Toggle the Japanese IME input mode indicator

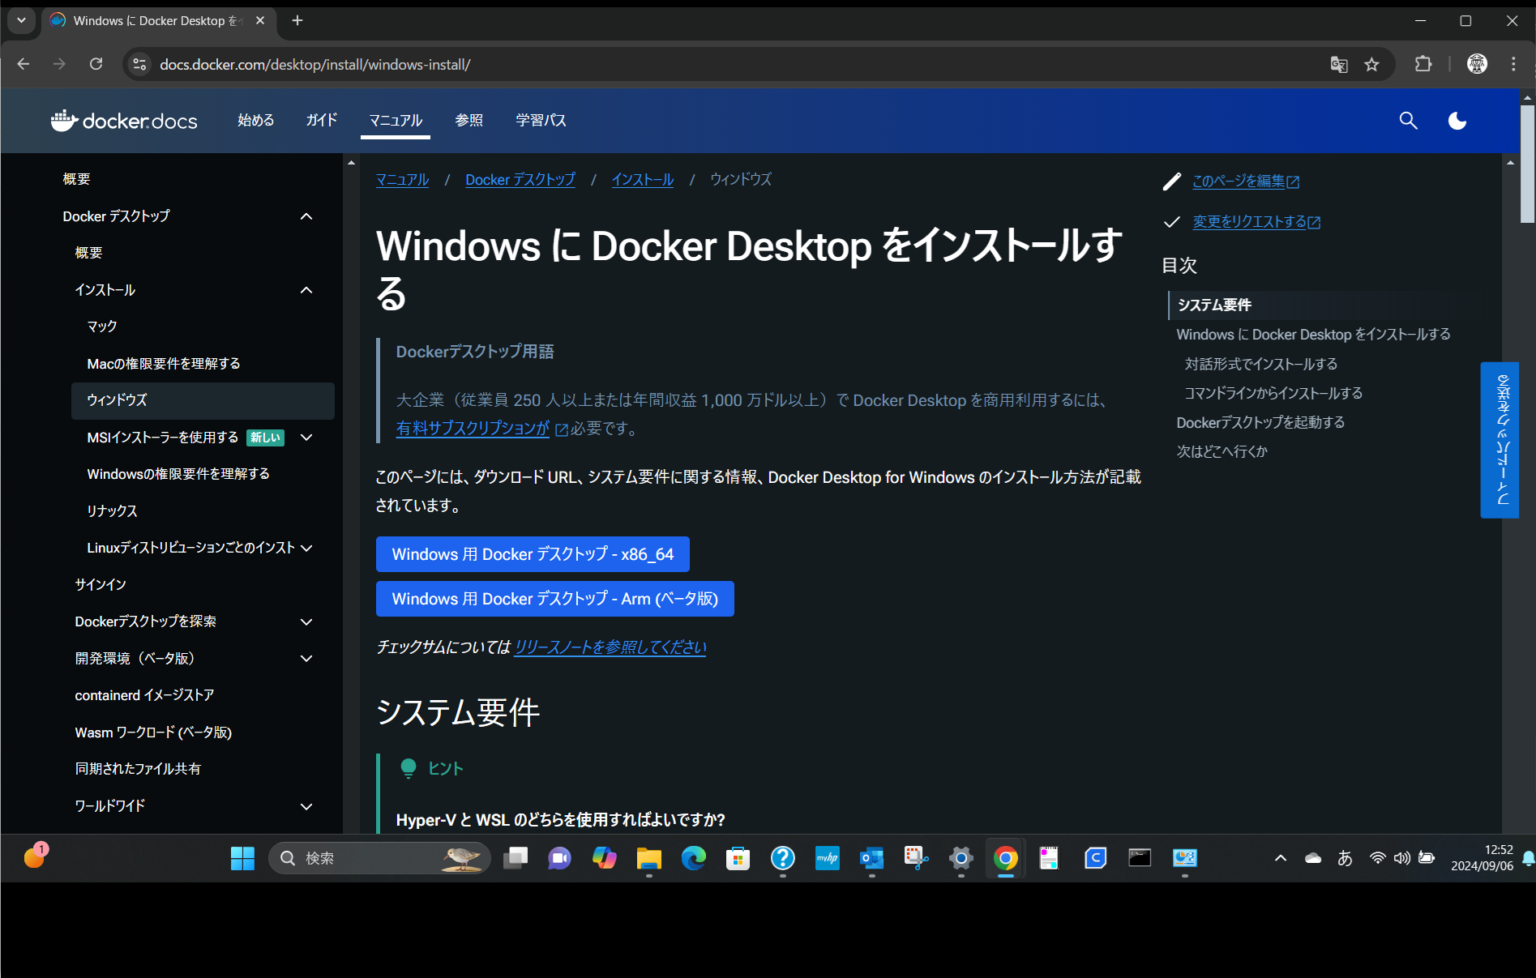pyautogui.click(x=1345, y=858)
